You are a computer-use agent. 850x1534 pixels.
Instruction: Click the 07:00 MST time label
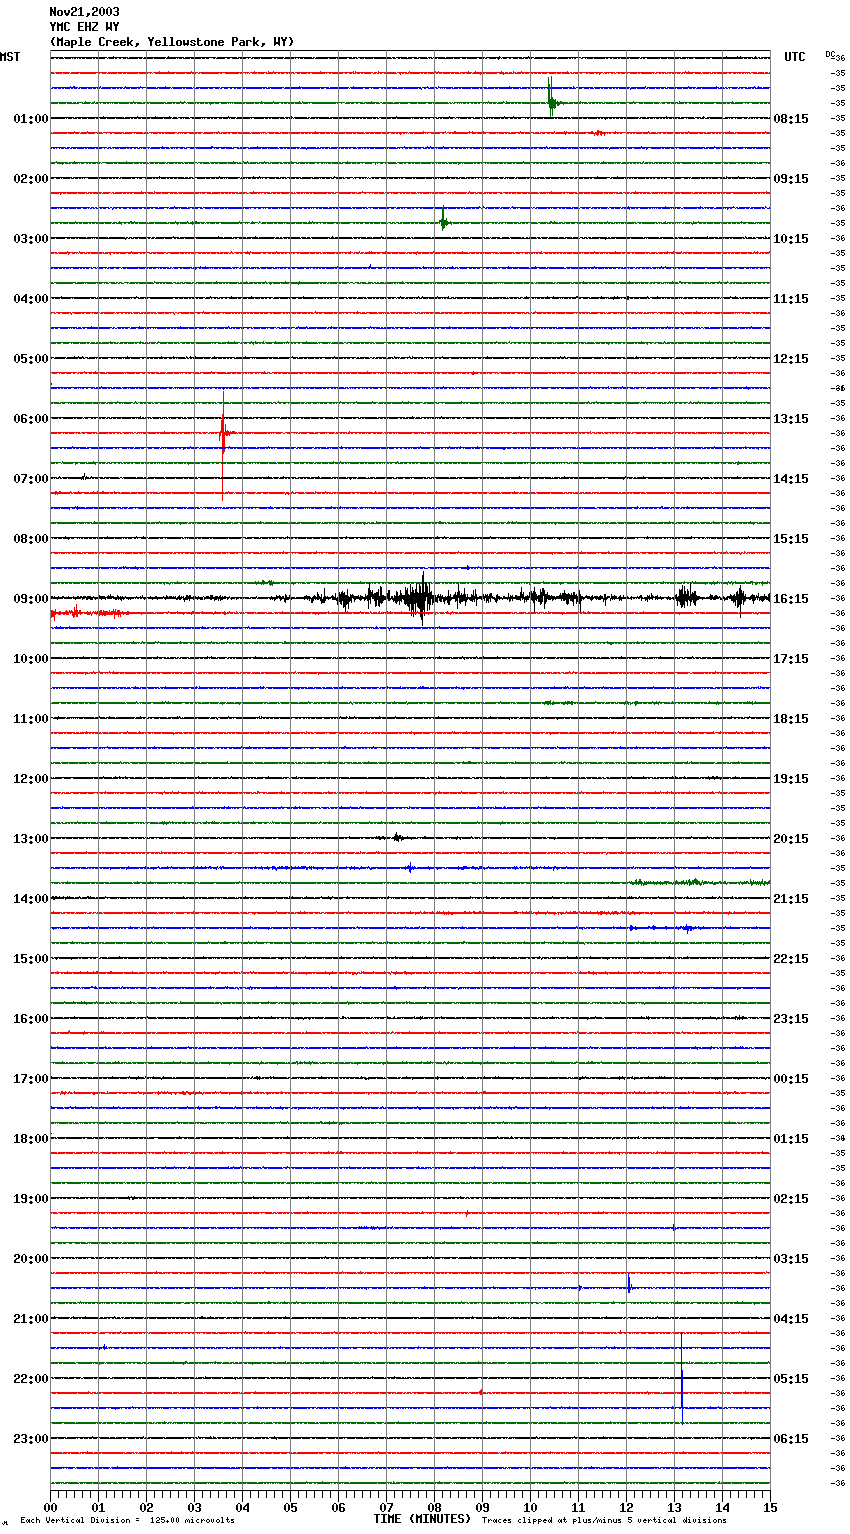(30, 479)
